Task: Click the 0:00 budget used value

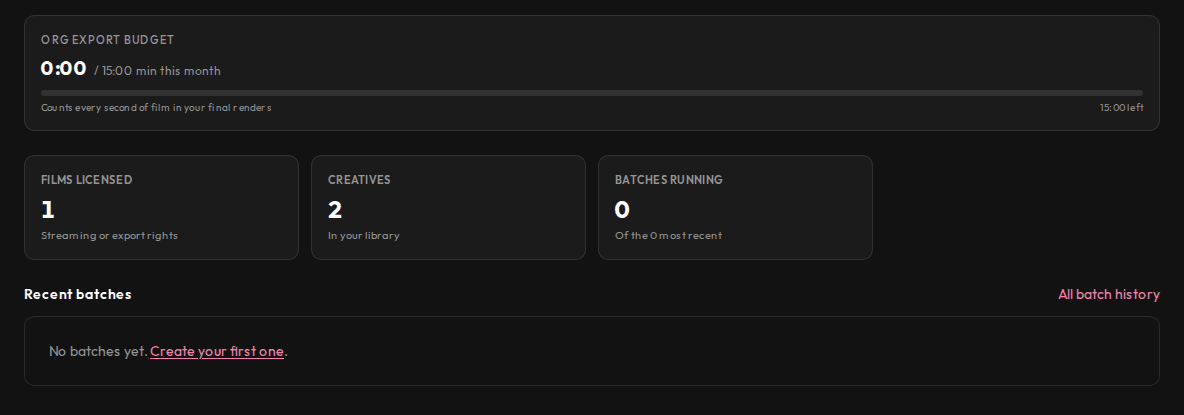Action: click(63, 69)
